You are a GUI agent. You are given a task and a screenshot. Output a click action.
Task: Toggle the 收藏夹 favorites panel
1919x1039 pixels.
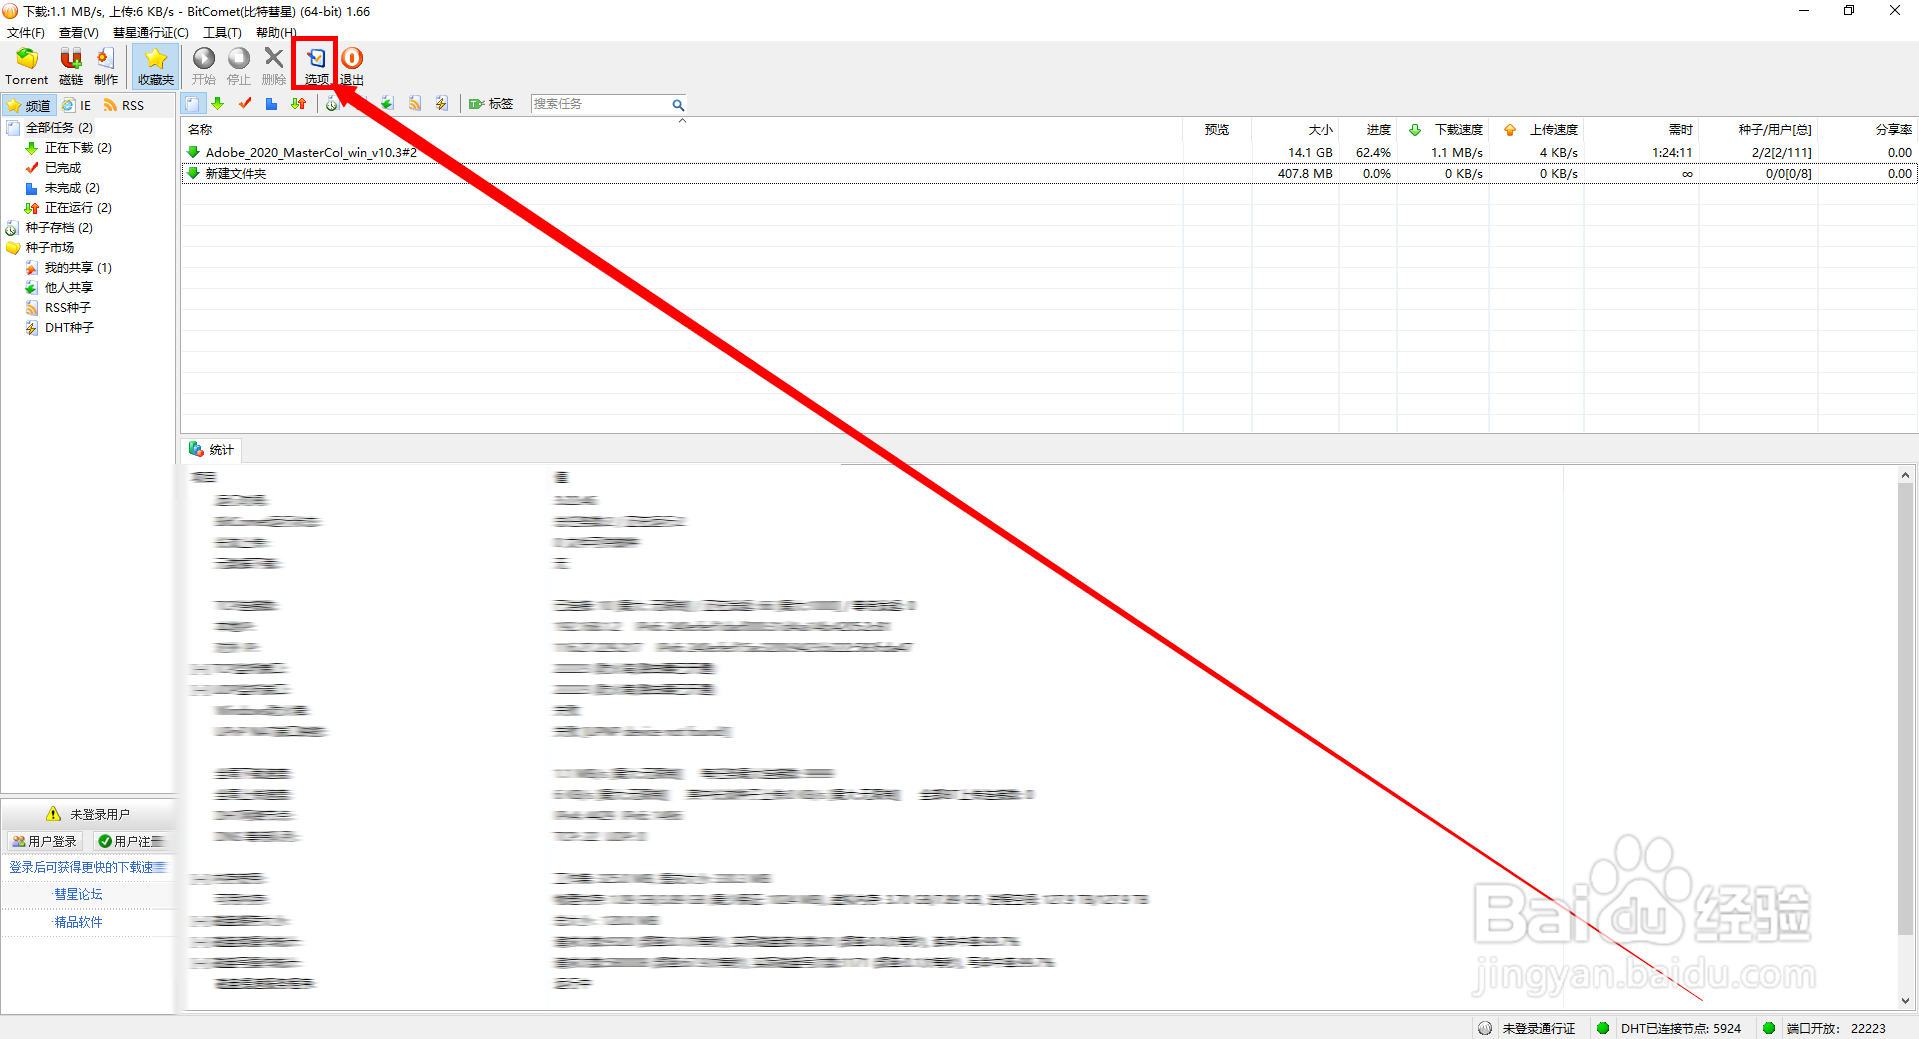pos(156,66)
